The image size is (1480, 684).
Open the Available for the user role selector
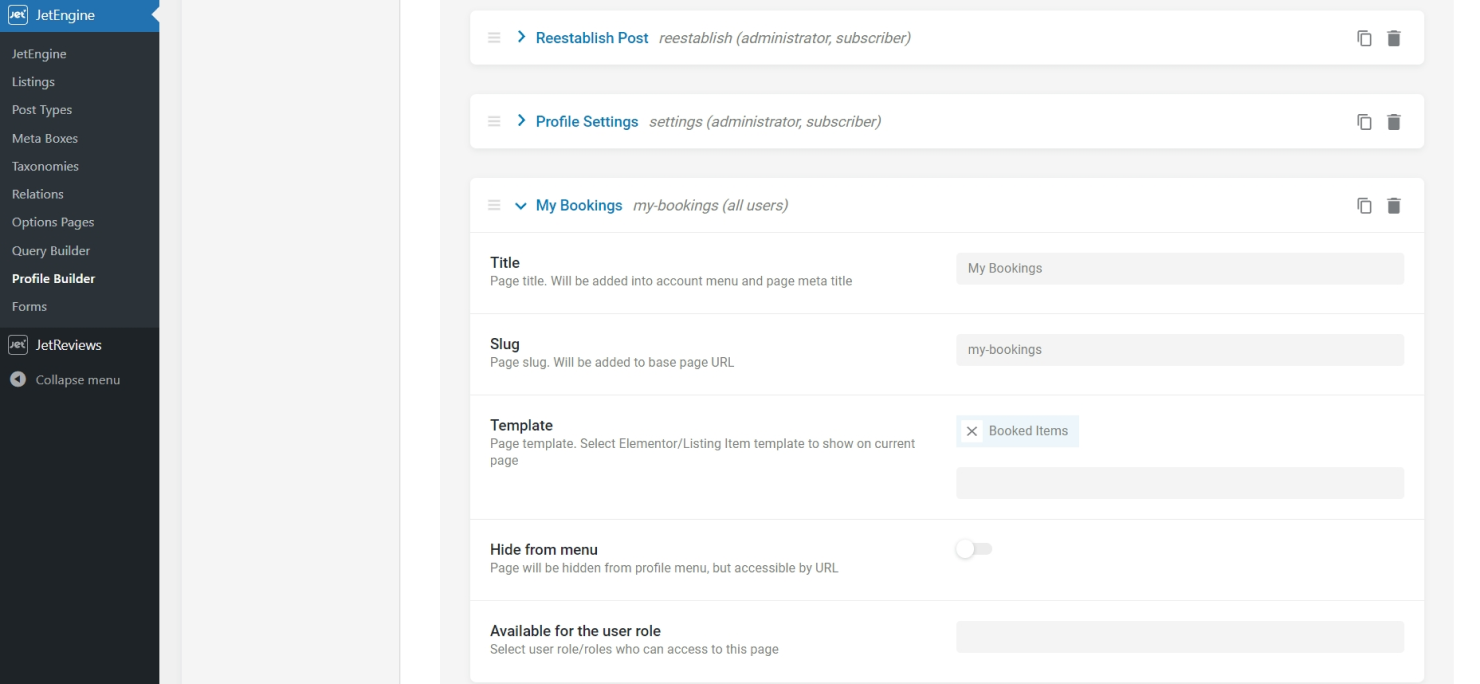click(x=1180, y=637)
